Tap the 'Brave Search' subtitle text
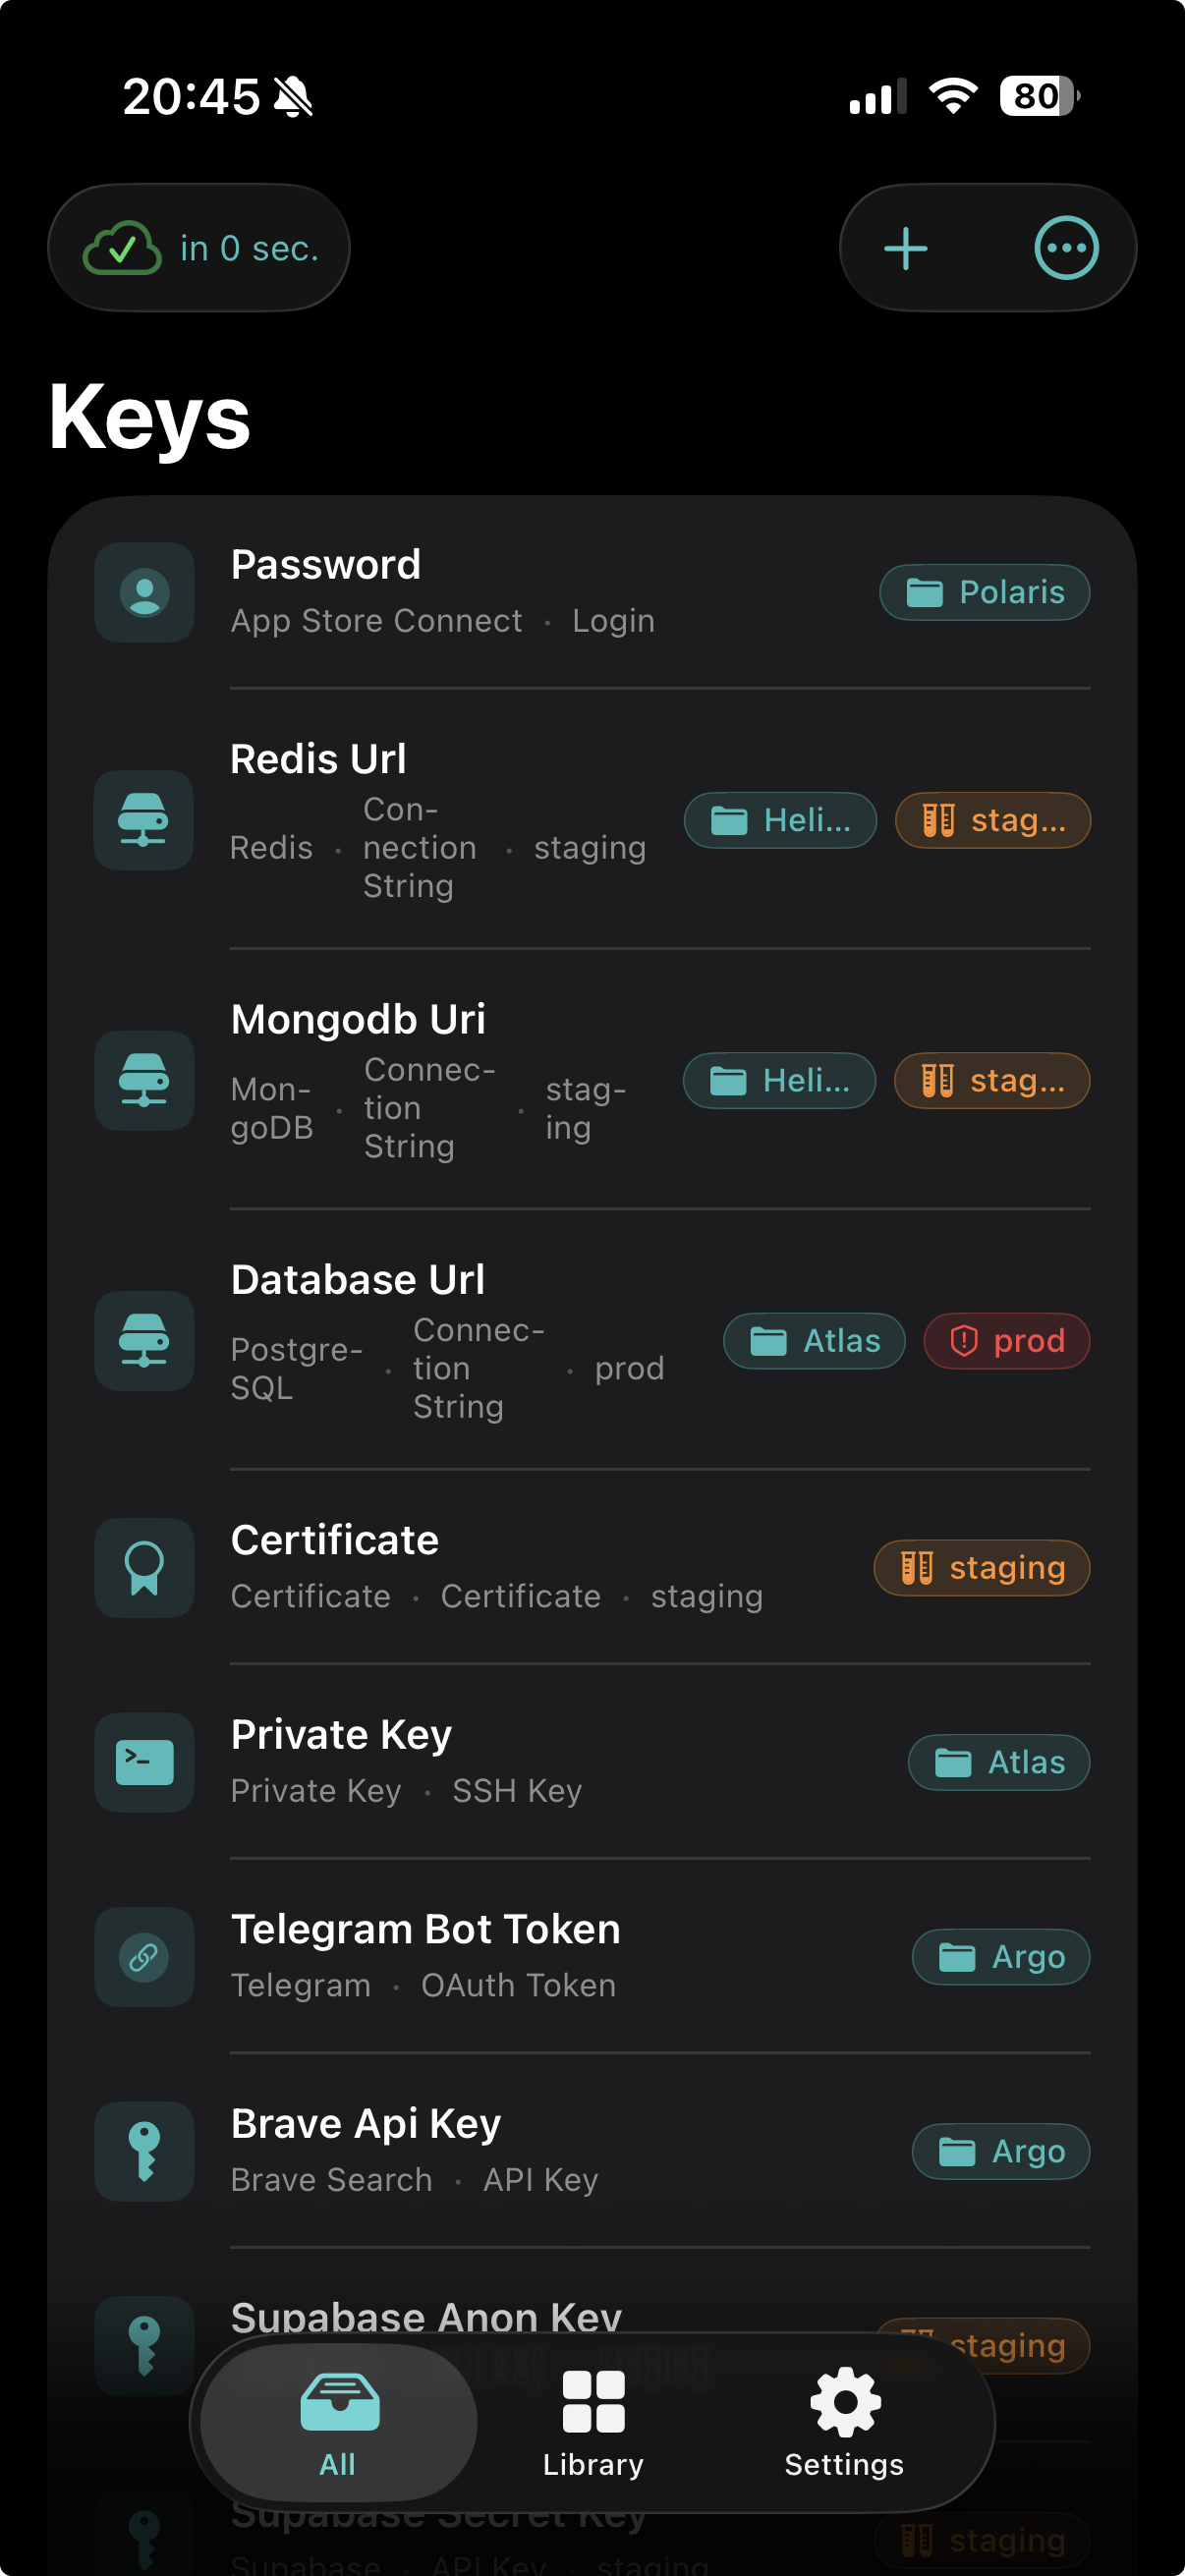1185x2576 pixels. click(x=332, y=2180)
